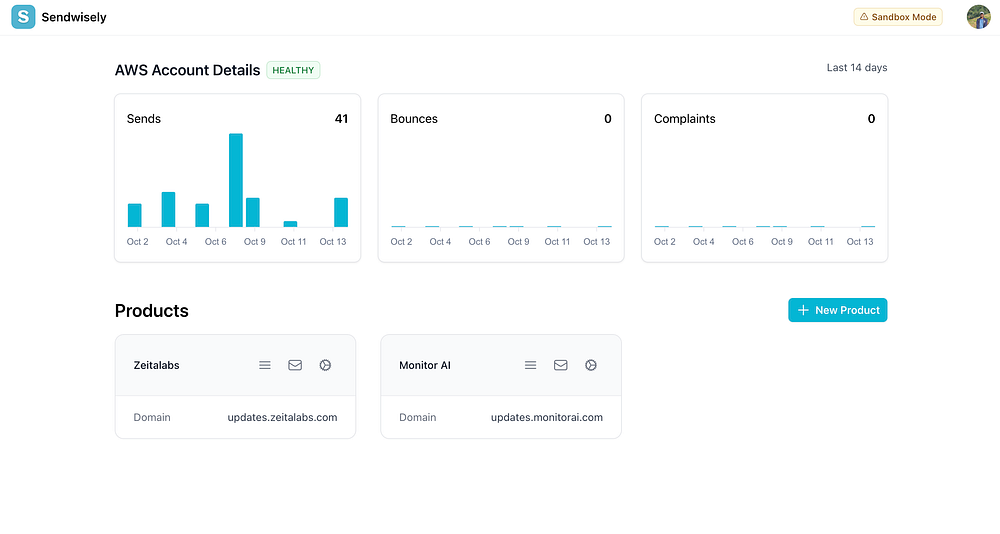
Task: Open the Zeitalabs product name
Action: click(156, 366)
